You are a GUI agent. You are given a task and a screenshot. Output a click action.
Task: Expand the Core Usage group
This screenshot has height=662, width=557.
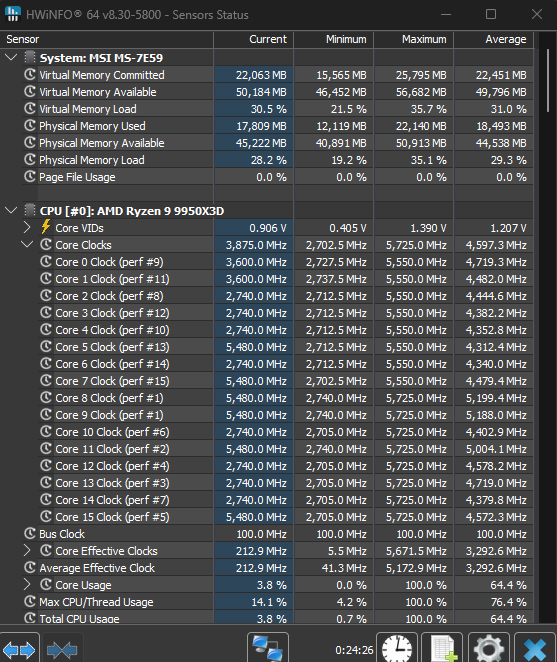tap(27, 585)
